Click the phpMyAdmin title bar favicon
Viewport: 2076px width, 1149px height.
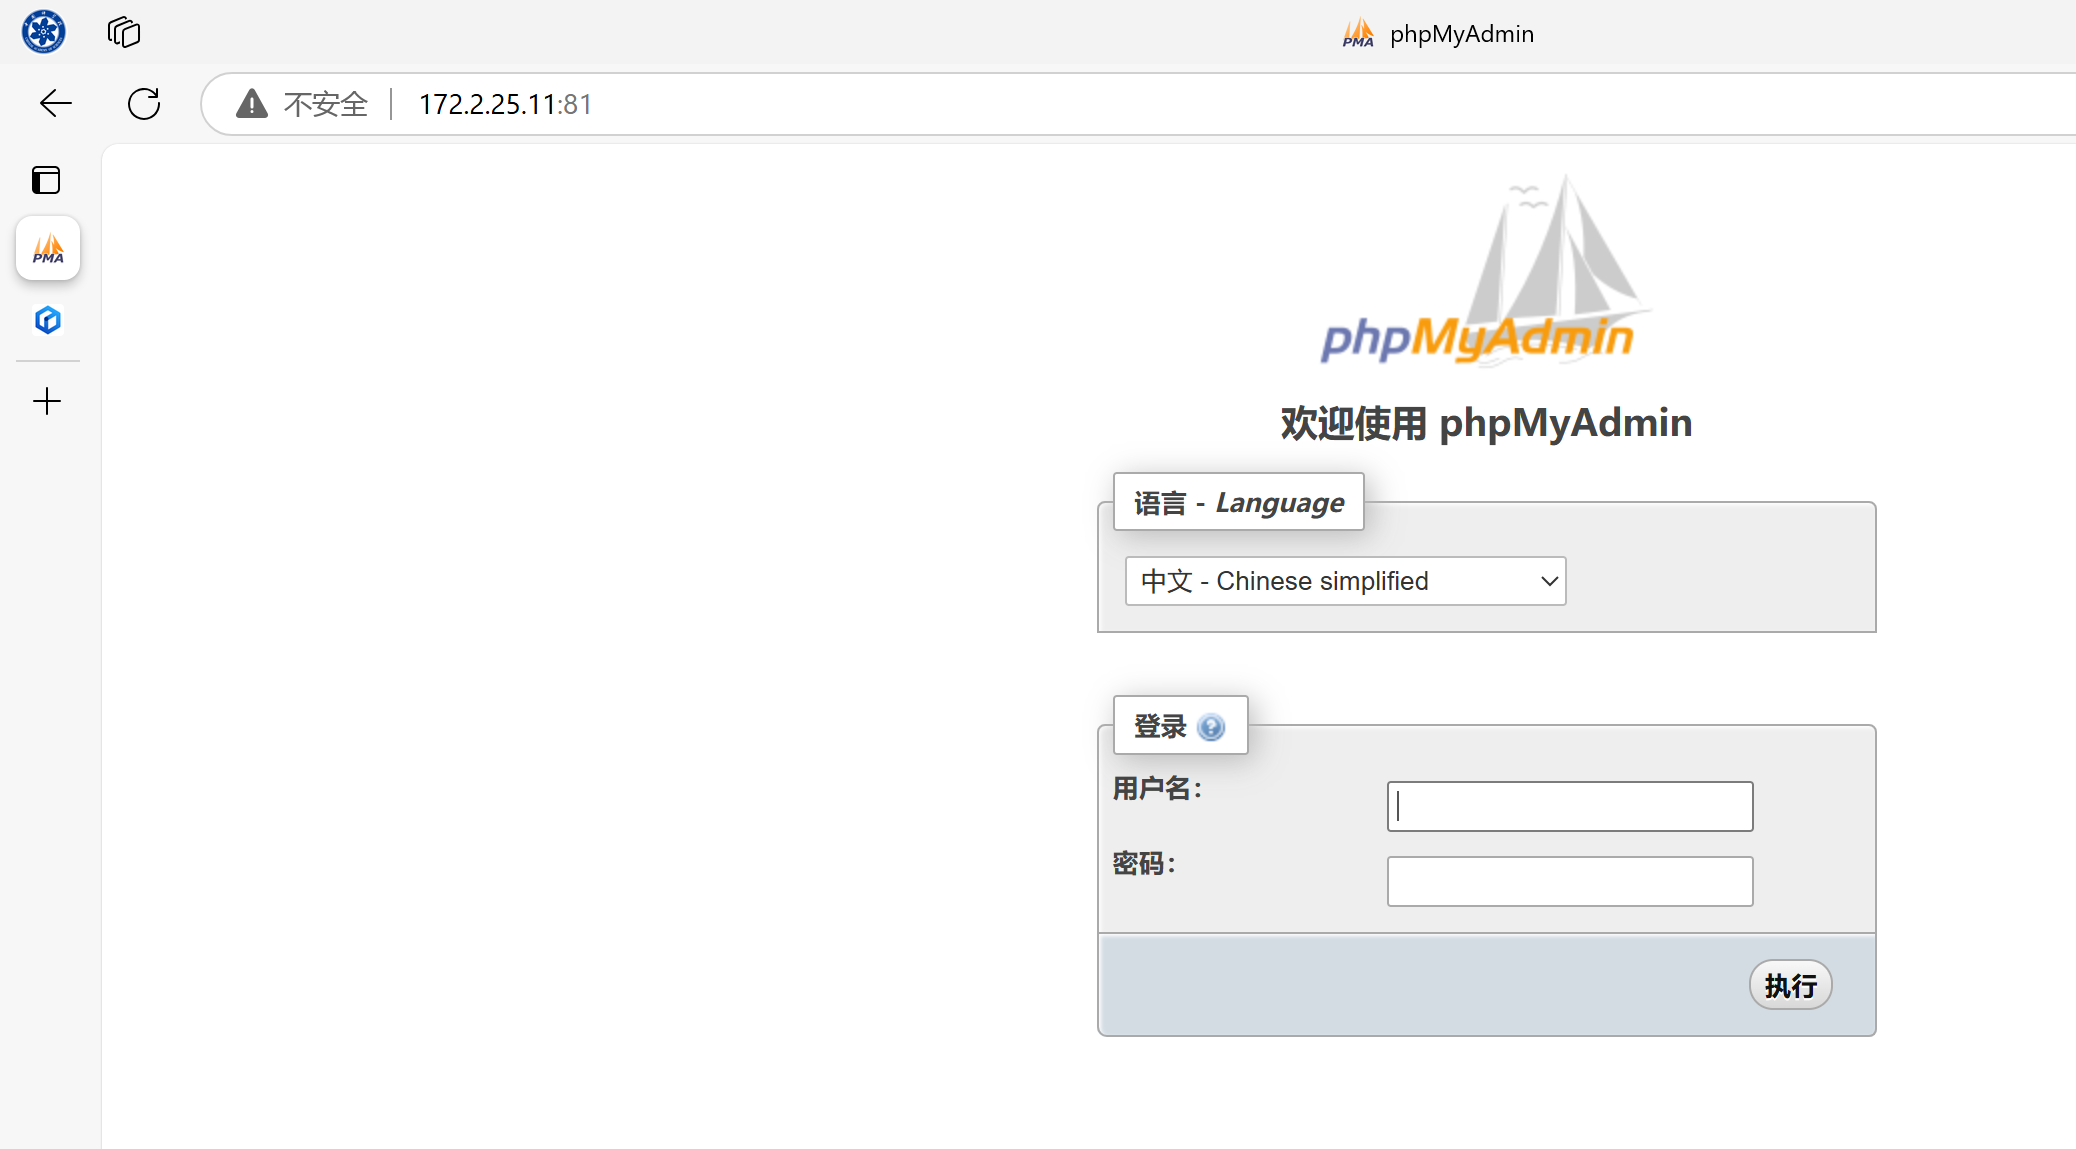[x=1358, y=34]
